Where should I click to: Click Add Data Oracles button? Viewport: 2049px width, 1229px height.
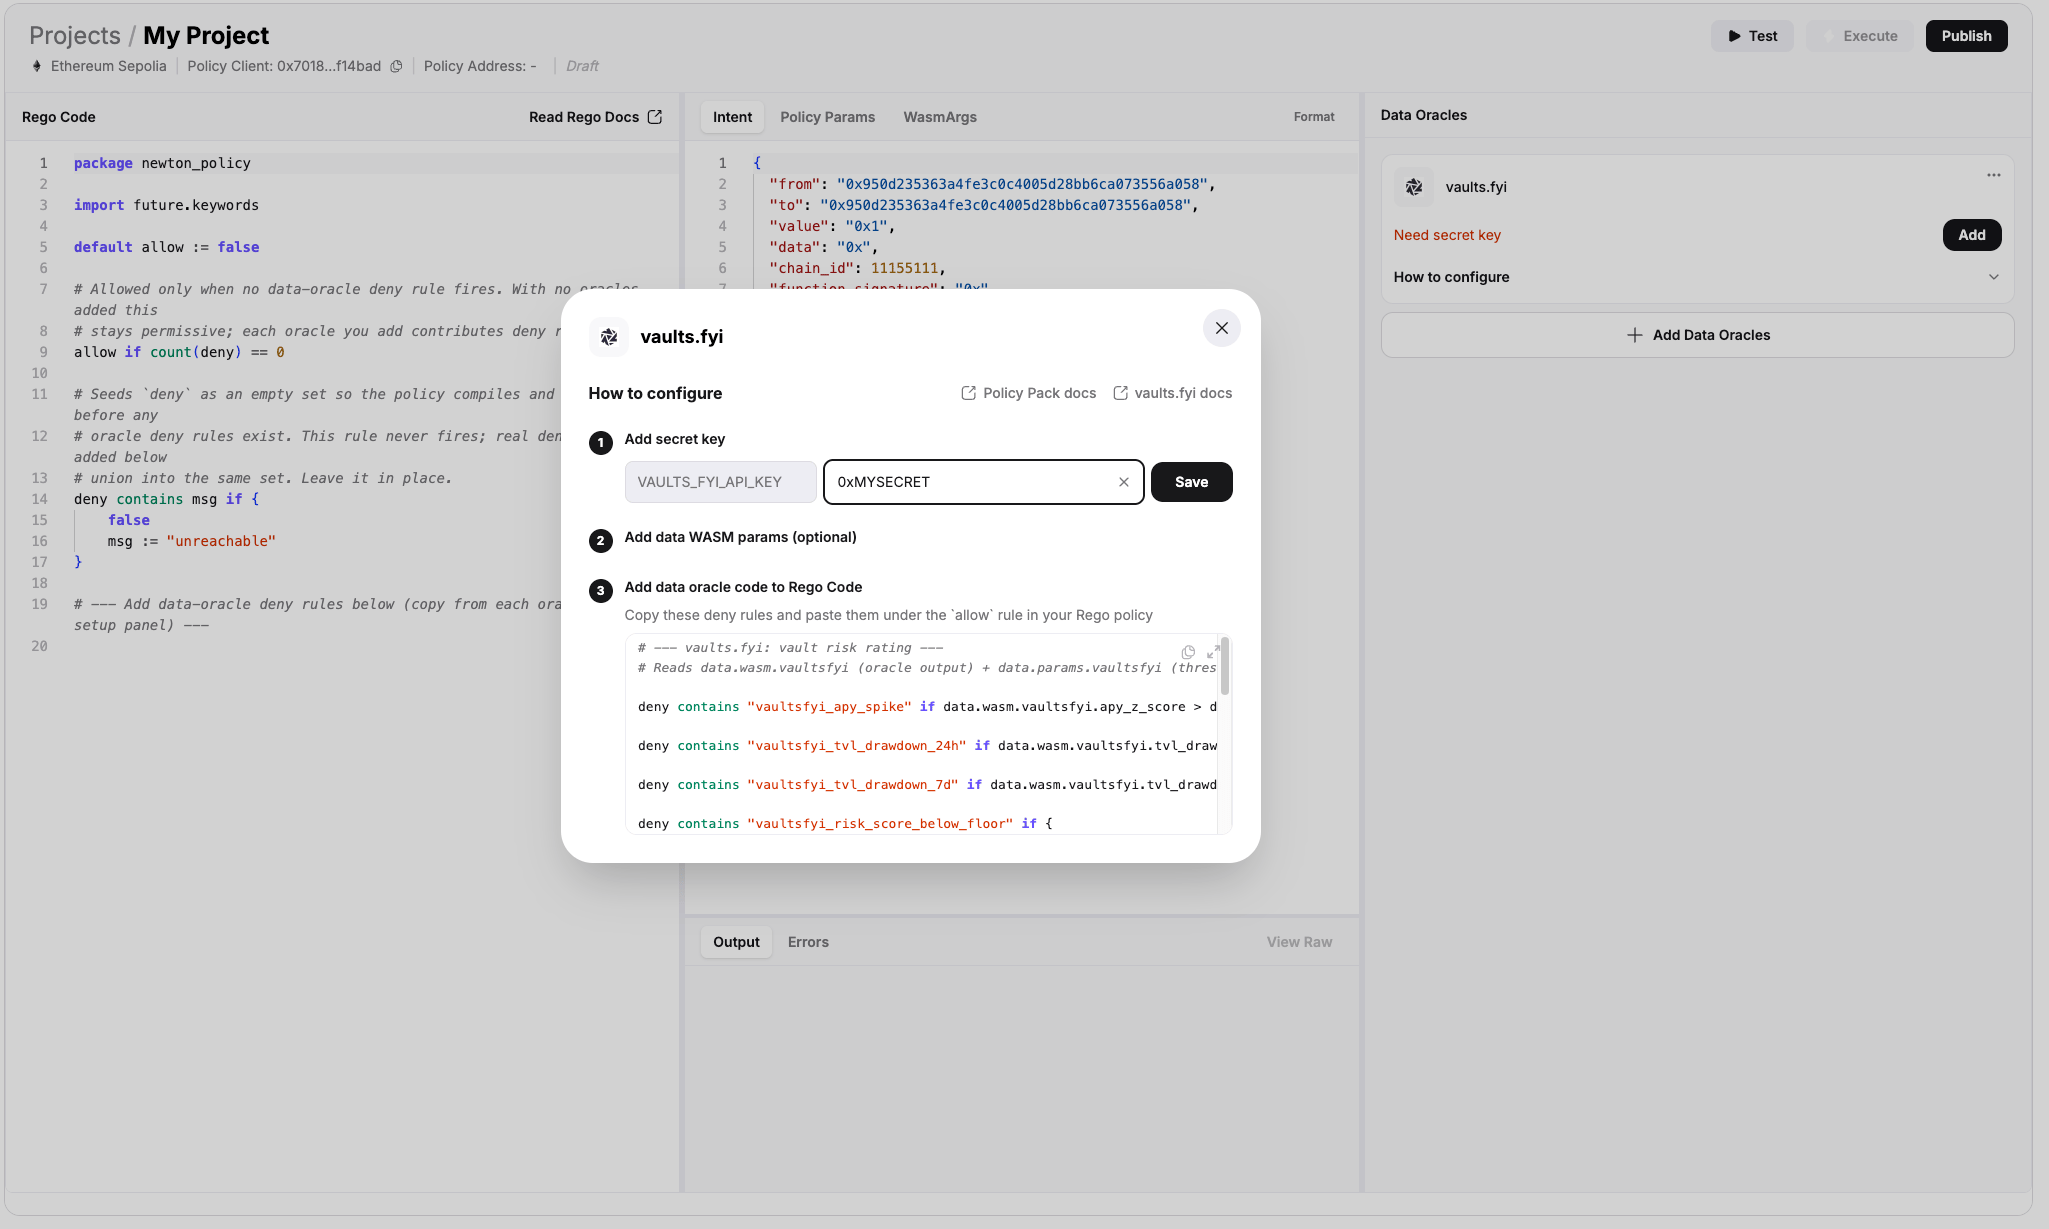pos(1697,335)
